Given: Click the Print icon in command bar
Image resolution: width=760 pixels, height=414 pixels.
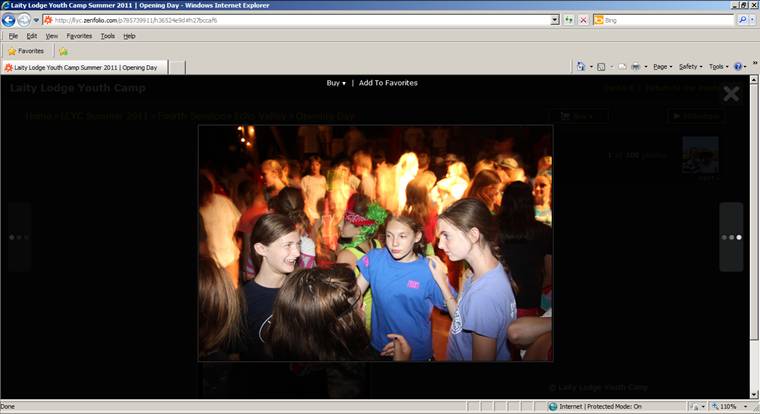Looking at the screenshot, I should (635, 67).
